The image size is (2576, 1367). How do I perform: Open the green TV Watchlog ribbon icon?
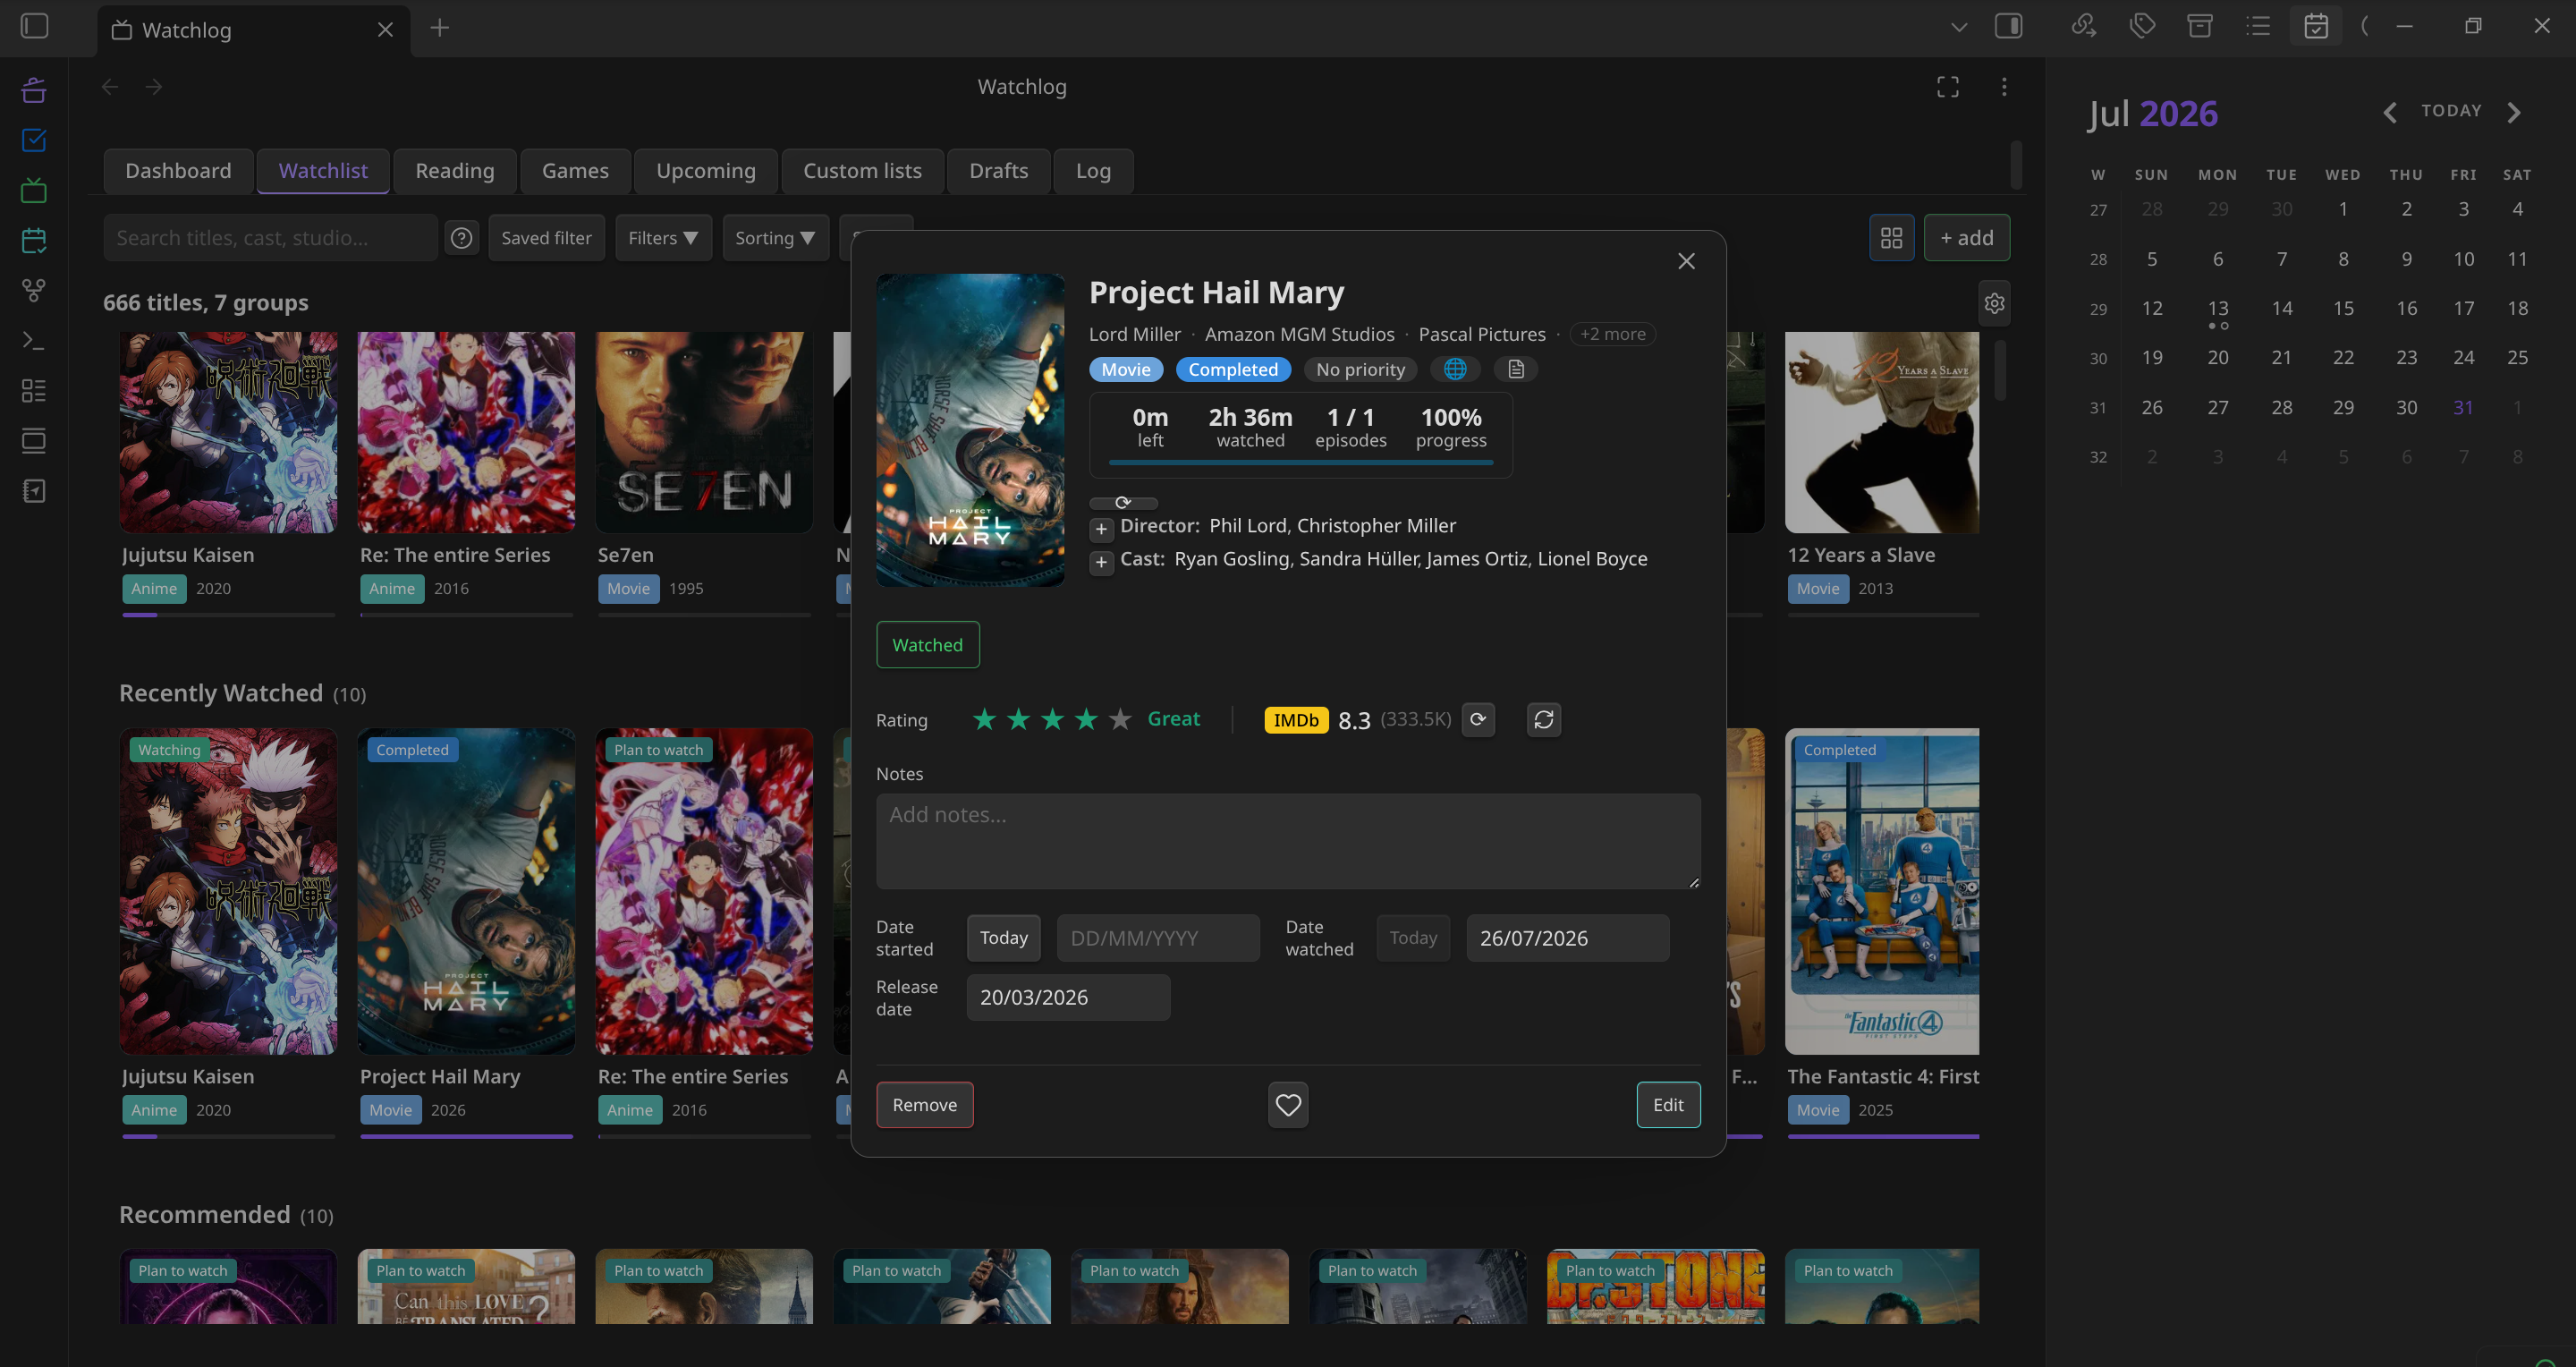(34, 190)
